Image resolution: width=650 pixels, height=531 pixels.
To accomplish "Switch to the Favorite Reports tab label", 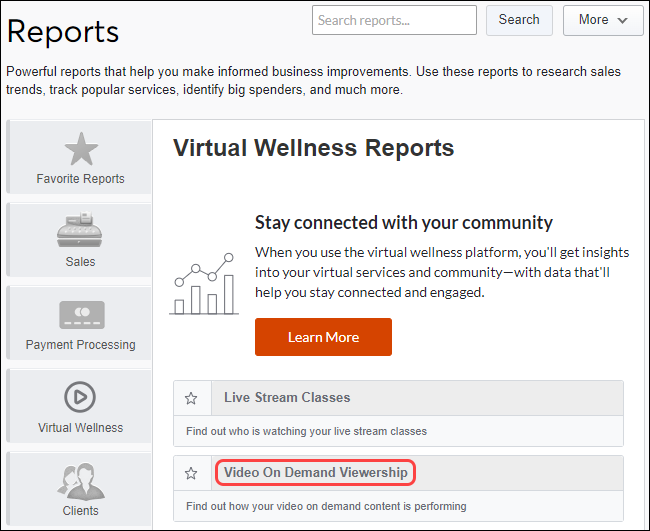I will 80,179.
